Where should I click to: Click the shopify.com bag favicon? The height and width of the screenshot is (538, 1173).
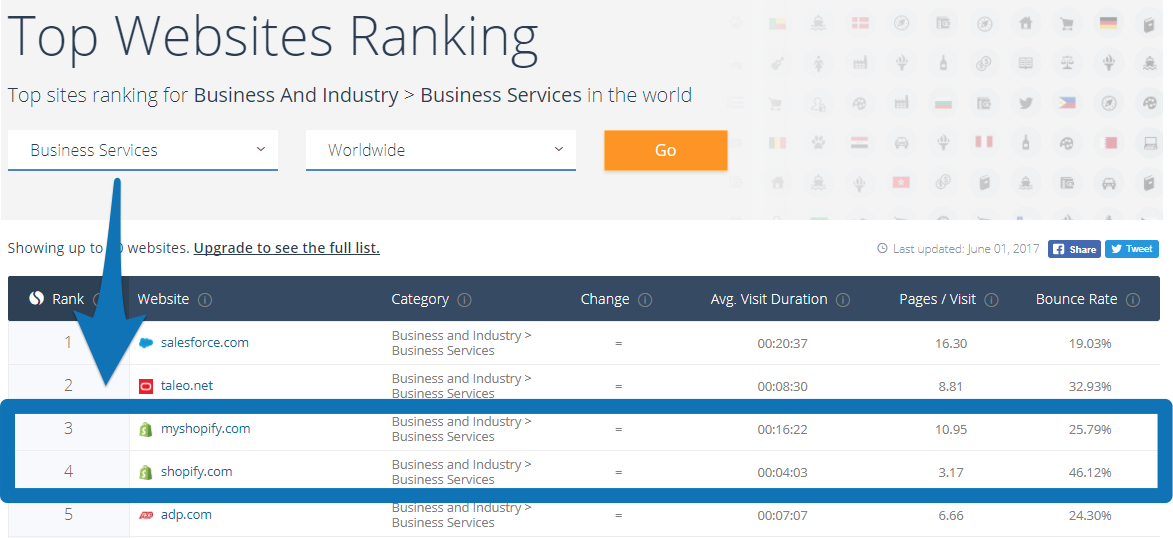[146, 472]
